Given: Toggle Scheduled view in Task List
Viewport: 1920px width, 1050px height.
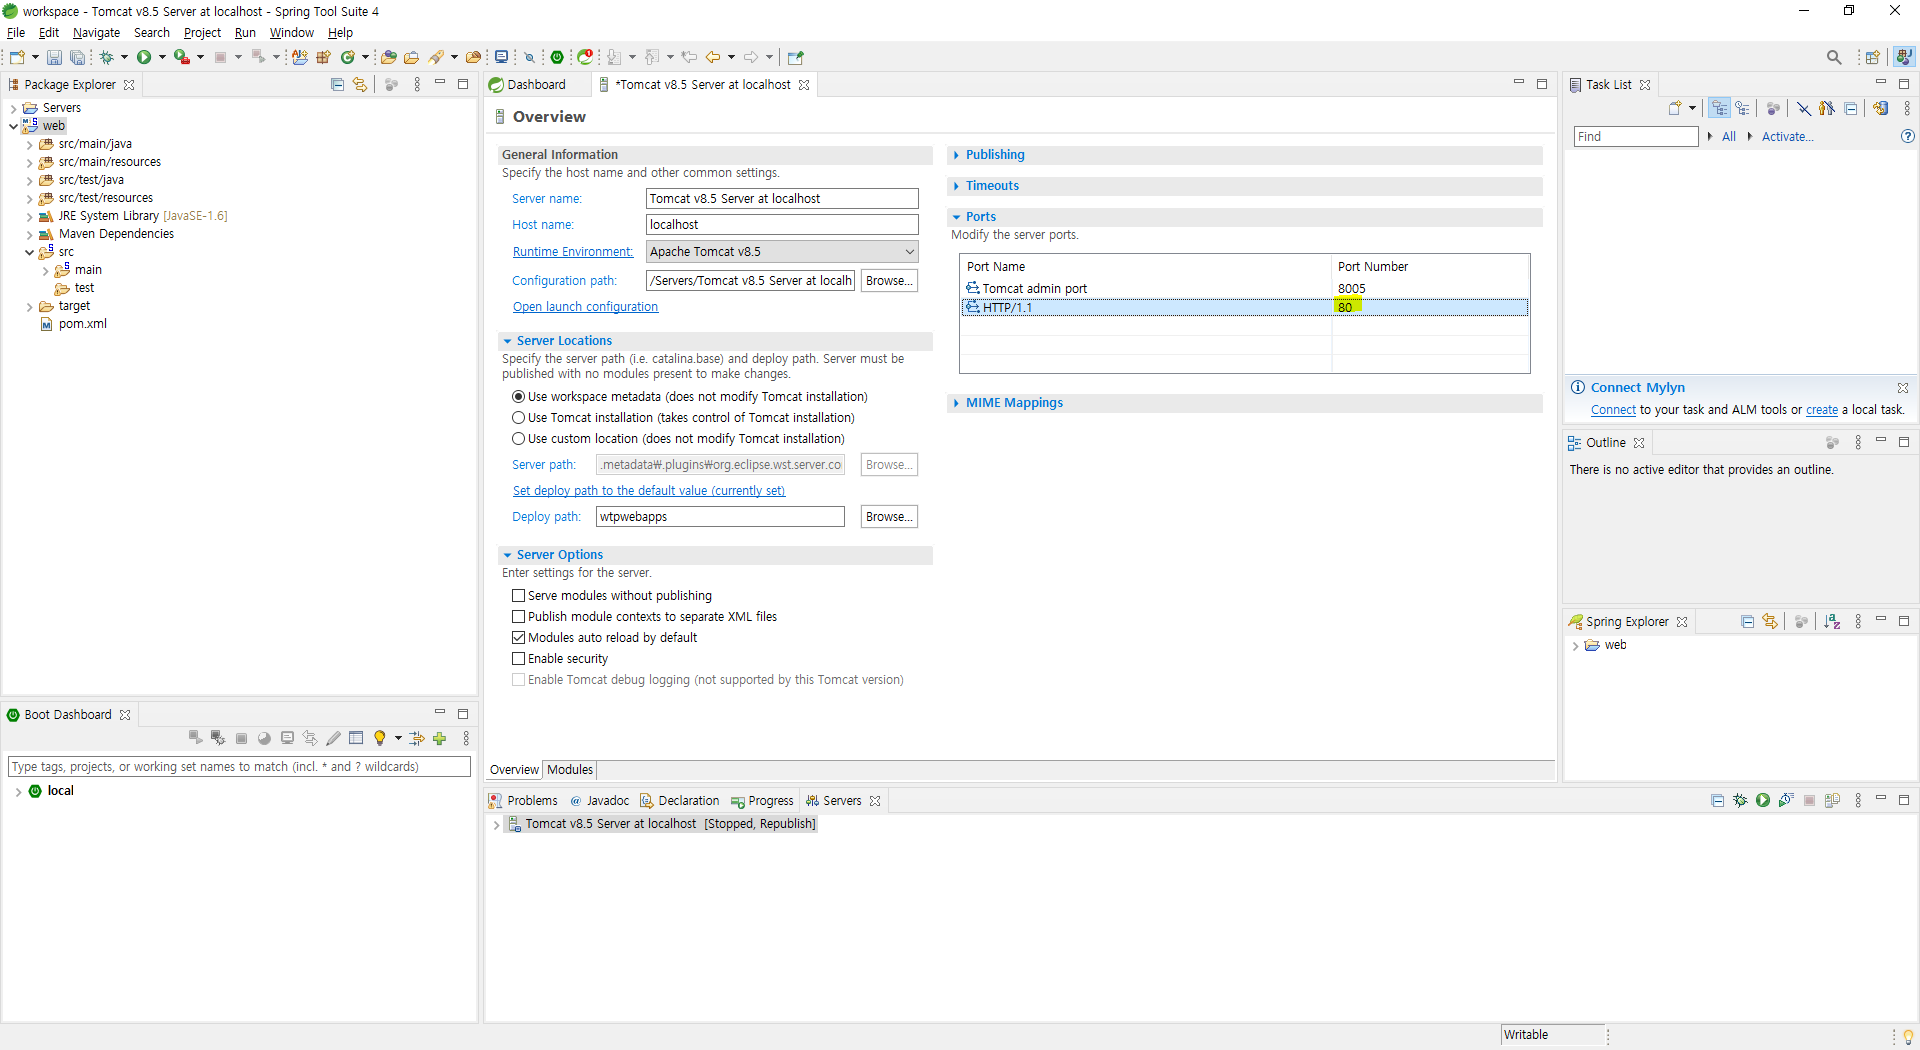Looking at the screenshot, I should (x=1742, y=108).
